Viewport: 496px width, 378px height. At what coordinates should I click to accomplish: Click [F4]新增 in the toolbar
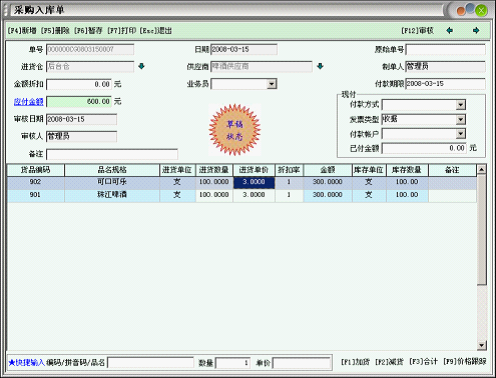point(22,31)
